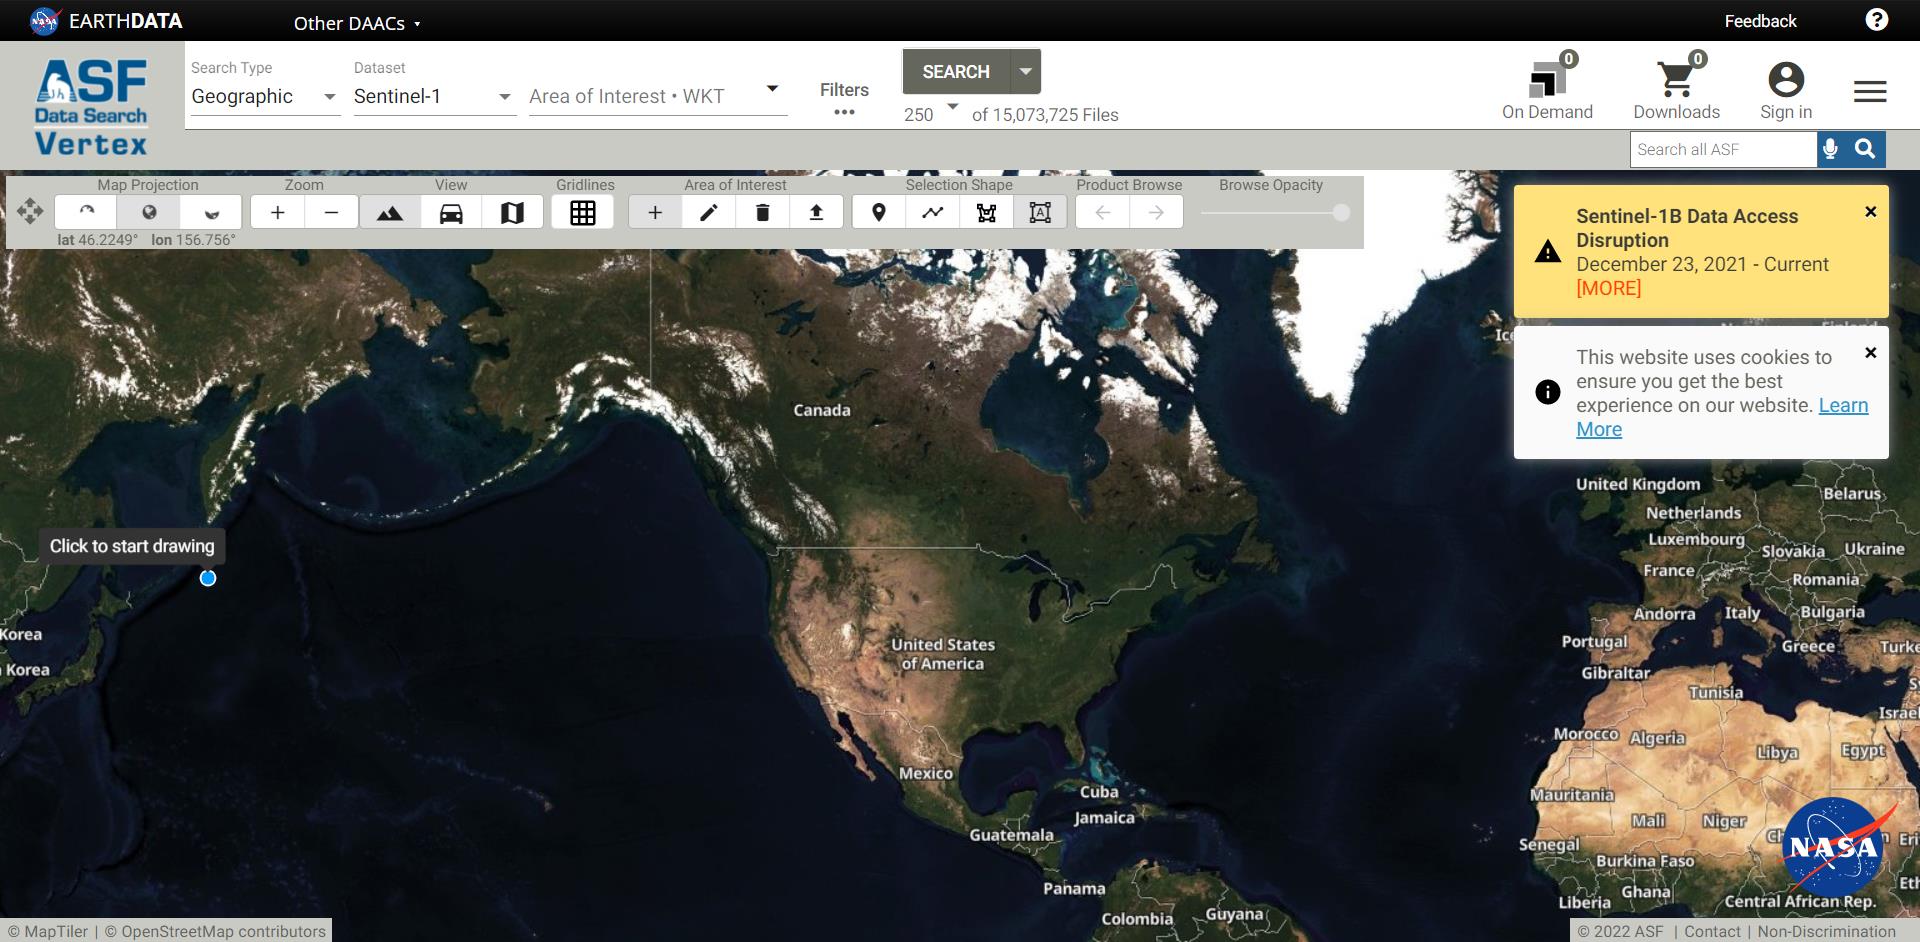1920x942 pixels.
Task: Zoom in with the plus button
Action: (x=278, y=212)
